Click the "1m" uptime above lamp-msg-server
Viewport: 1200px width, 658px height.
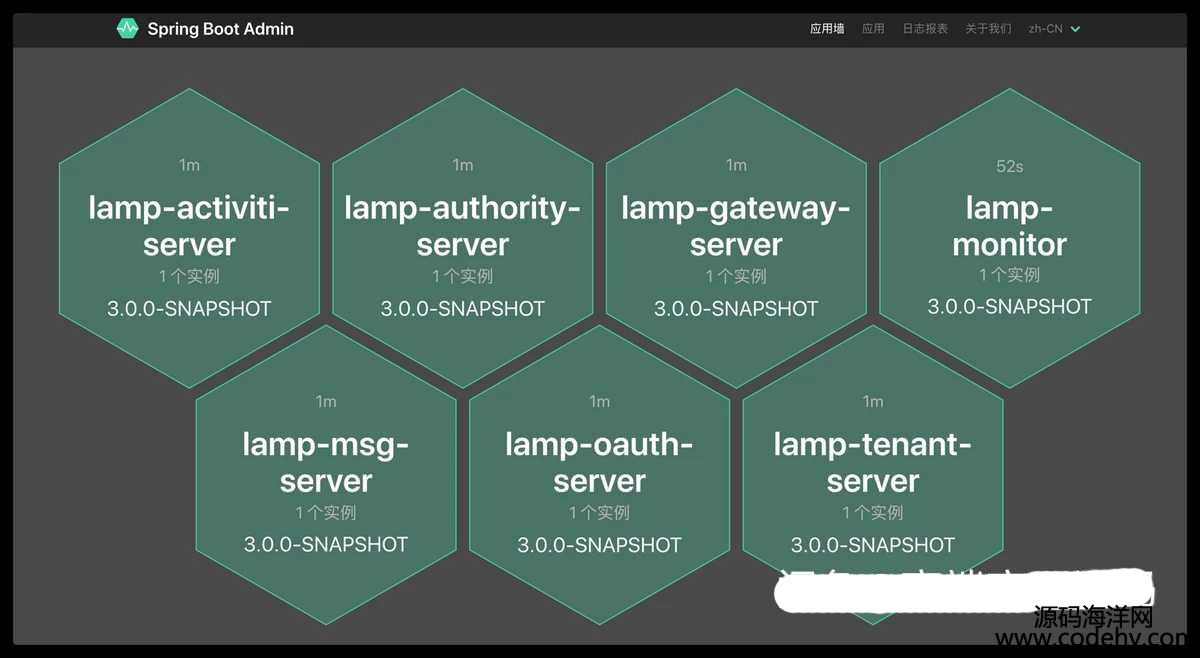click(x=326, y=402)
